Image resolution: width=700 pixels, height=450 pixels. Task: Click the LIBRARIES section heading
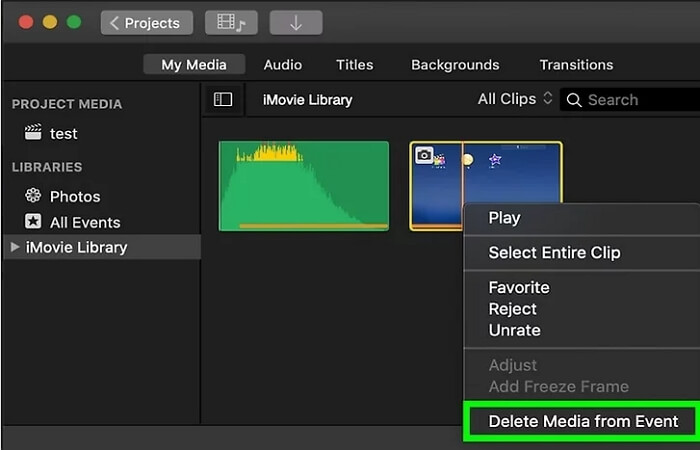(x=47, y=167)
